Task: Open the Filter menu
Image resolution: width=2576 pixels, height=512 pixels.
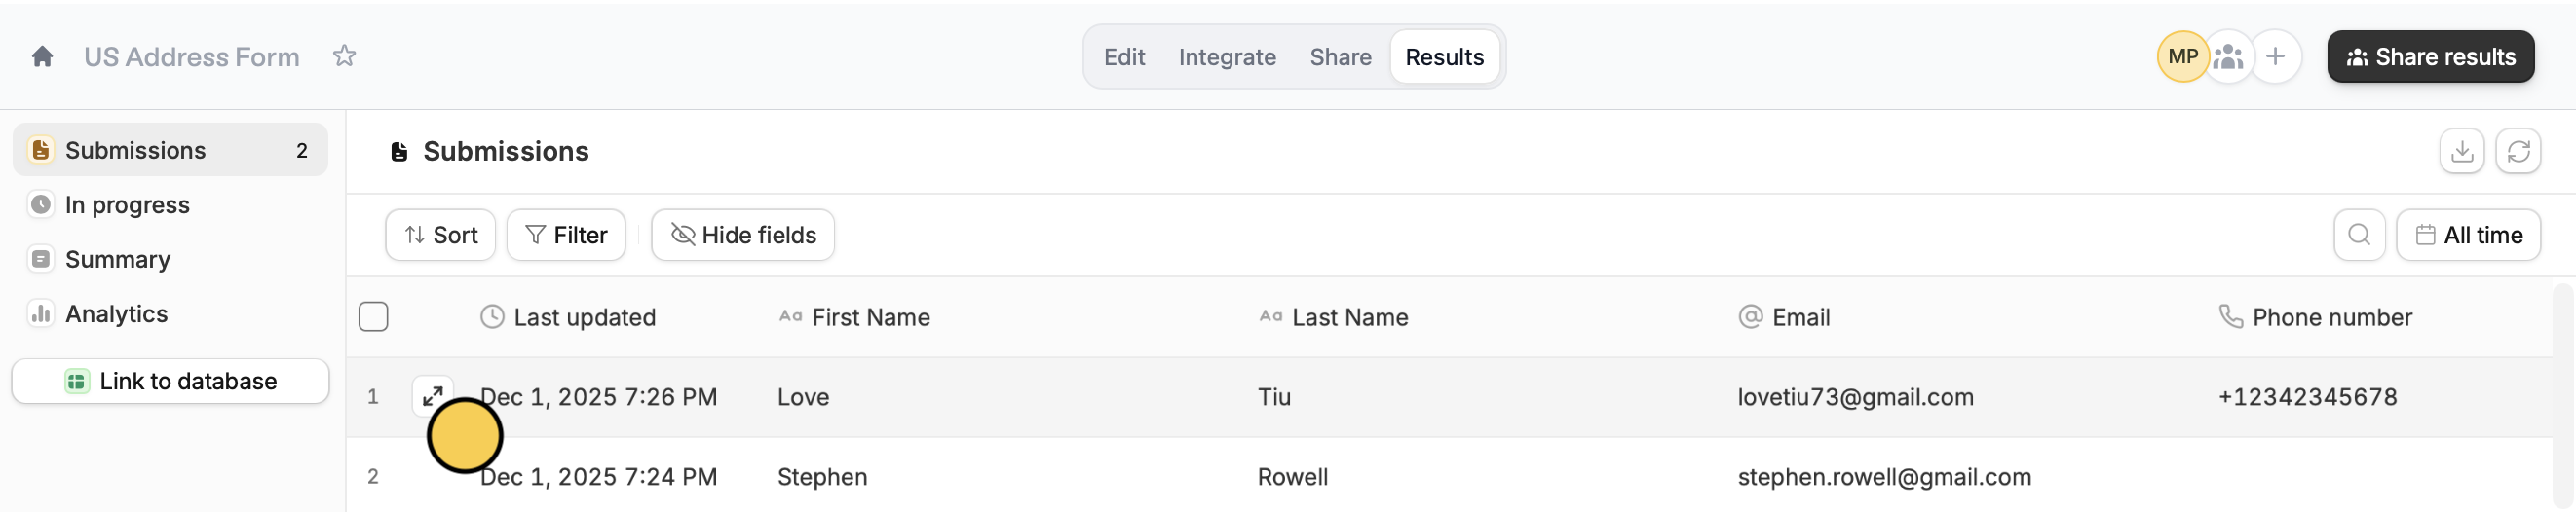Action: point(566,235)
